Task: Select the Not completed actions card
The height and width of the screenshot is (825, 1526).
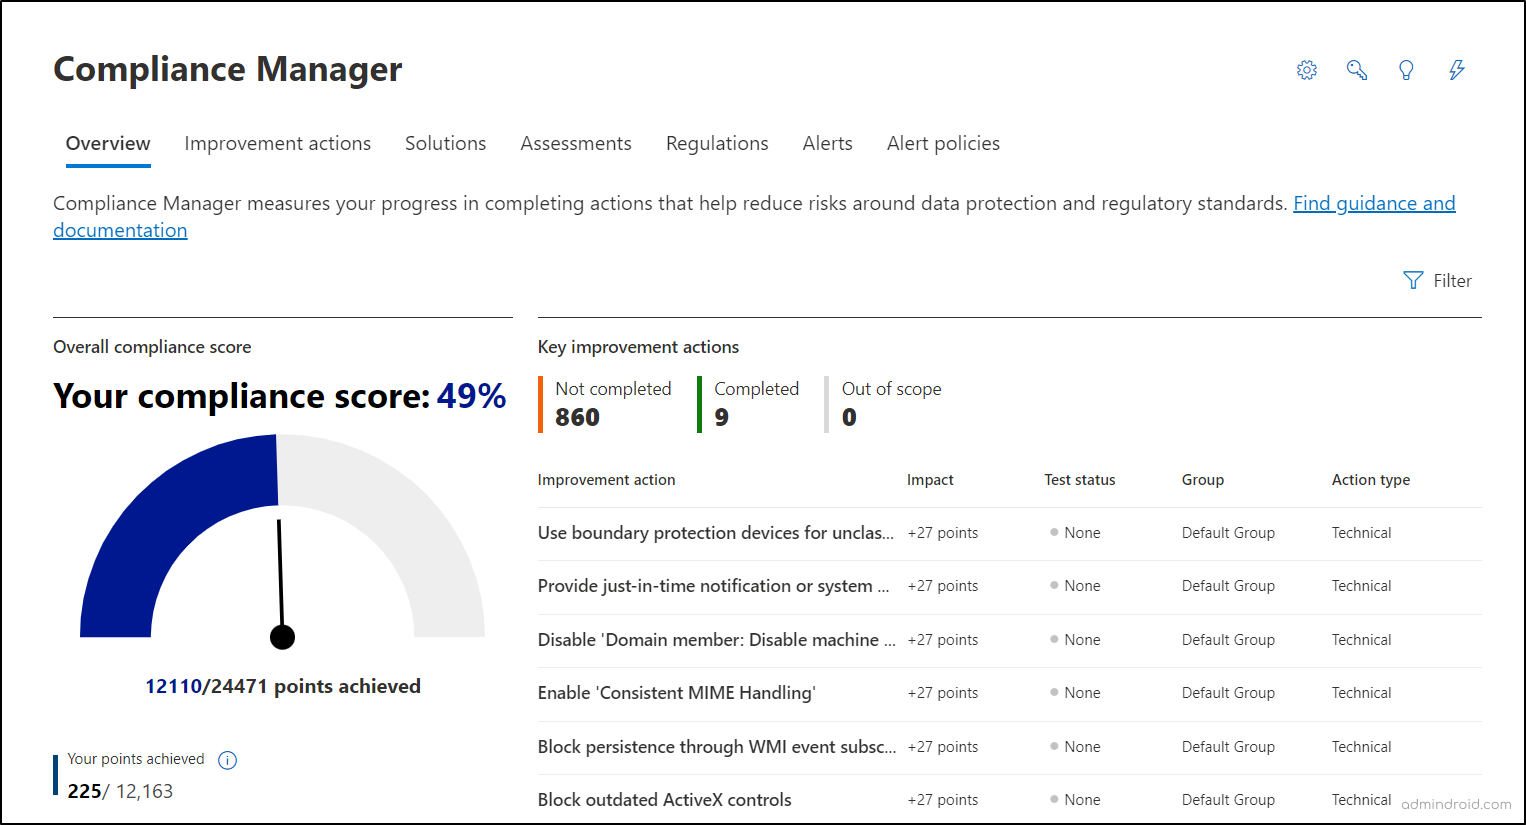Action: coord(611,403)
